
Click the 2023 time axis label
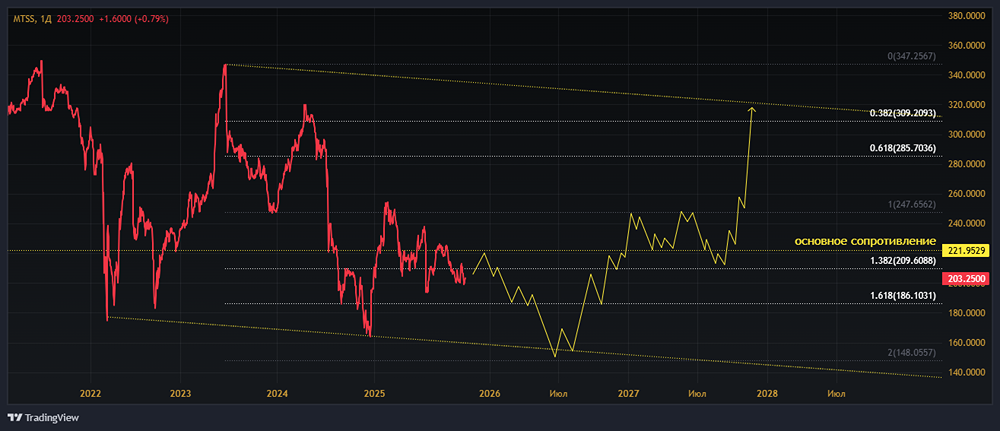pyautogui.click(x=180, y=393)
